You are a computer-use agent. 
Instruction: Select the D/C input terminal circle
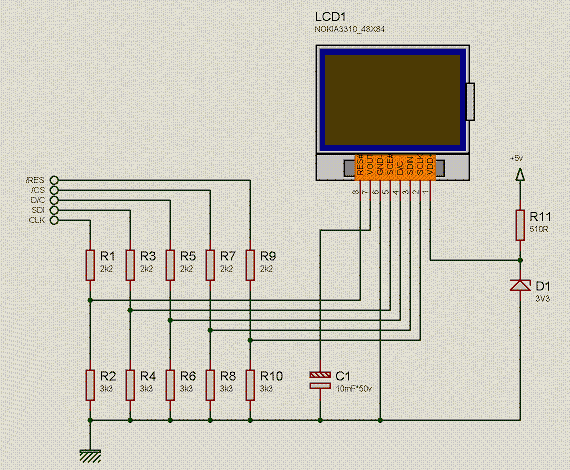(x=54, y=200)
